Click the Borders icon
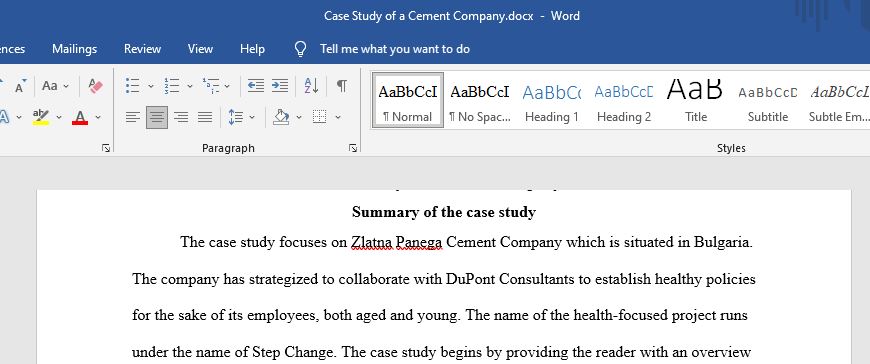The height and width of the screenshot is (364, 870). 319,117
